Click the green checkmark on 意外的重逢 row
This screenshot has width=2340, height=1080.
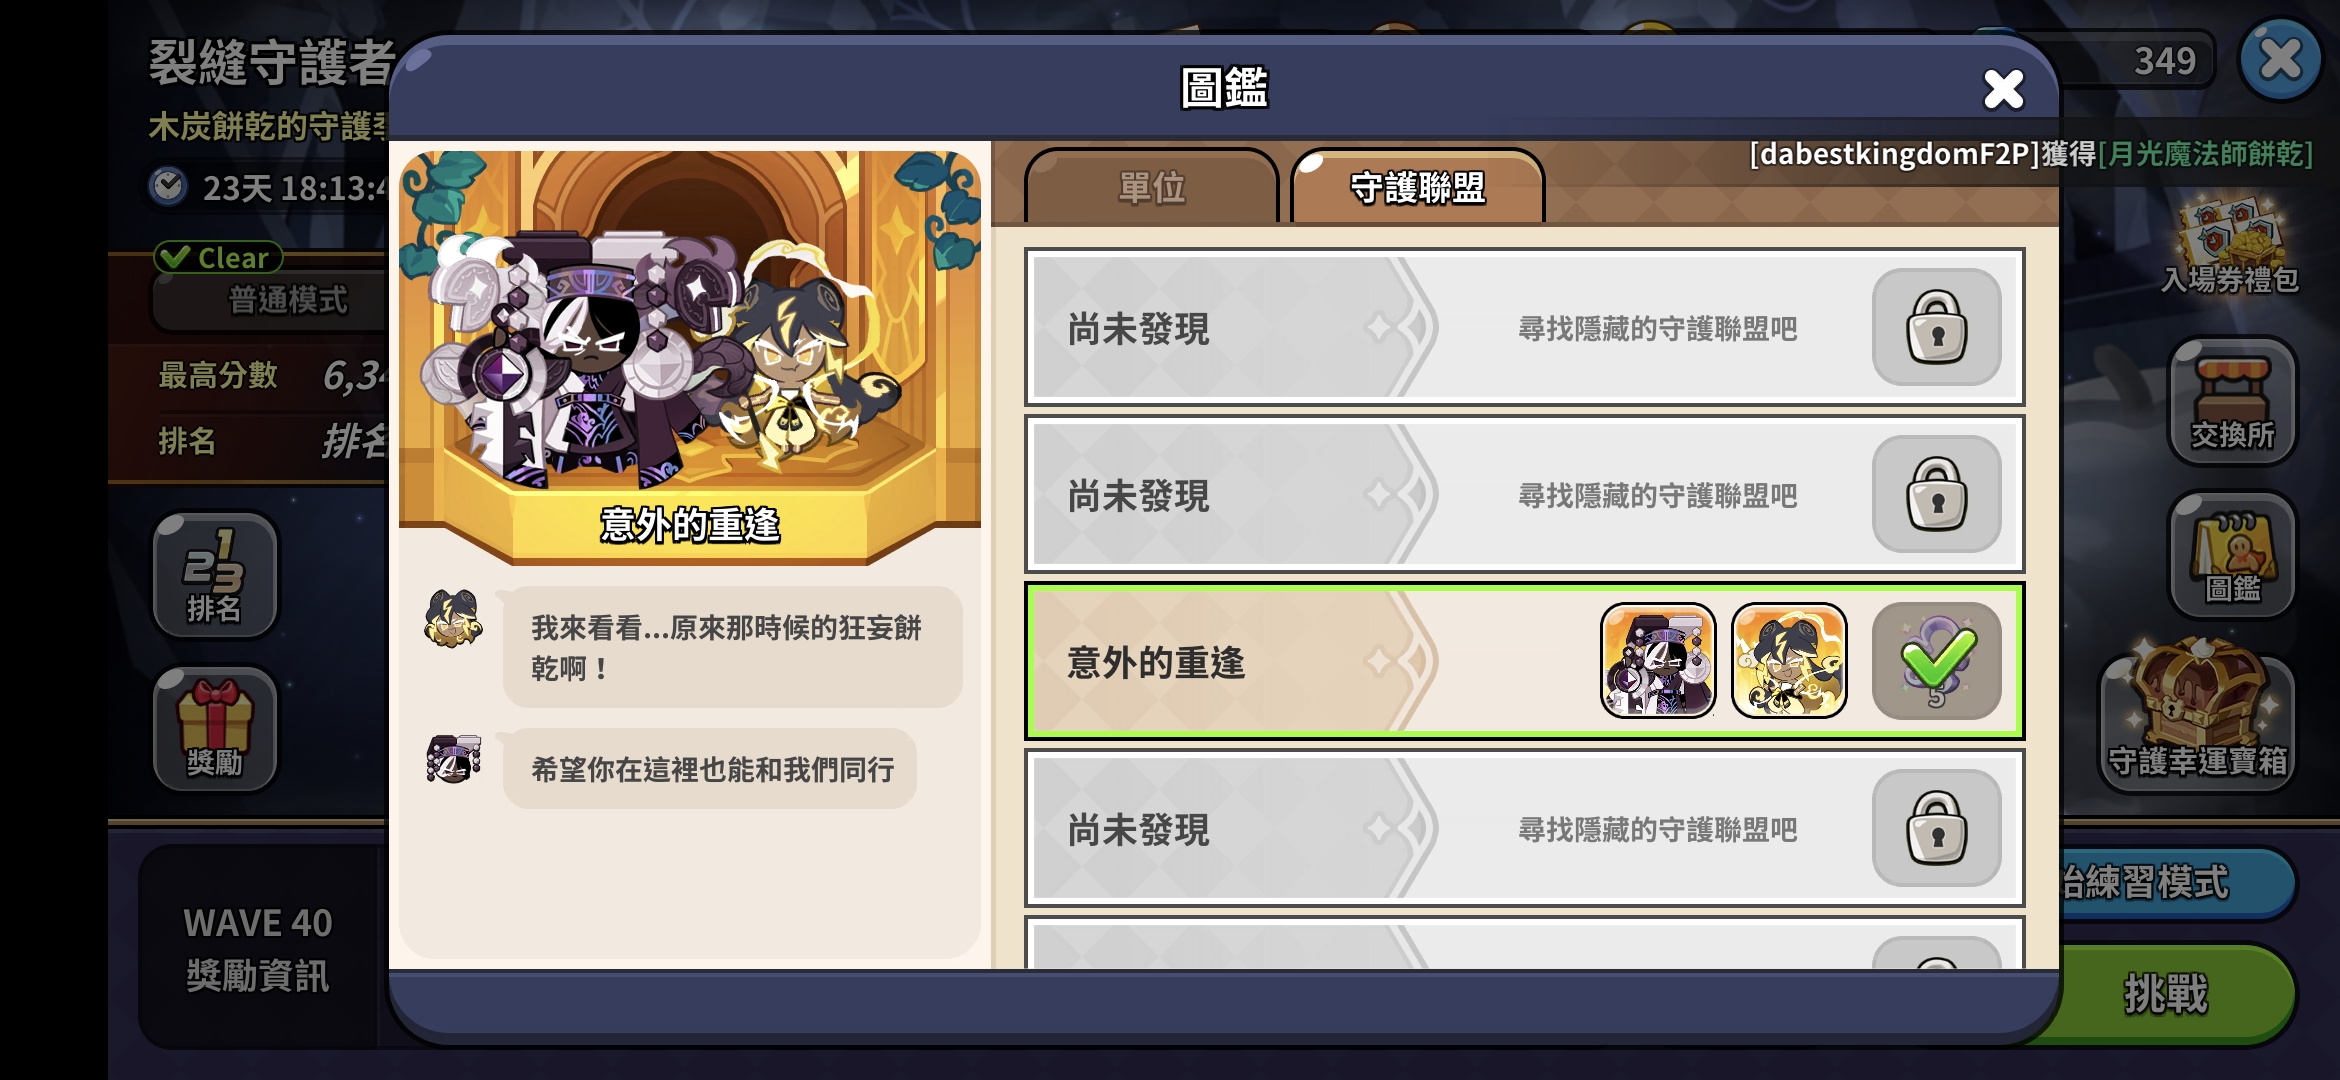[1937, 661]
